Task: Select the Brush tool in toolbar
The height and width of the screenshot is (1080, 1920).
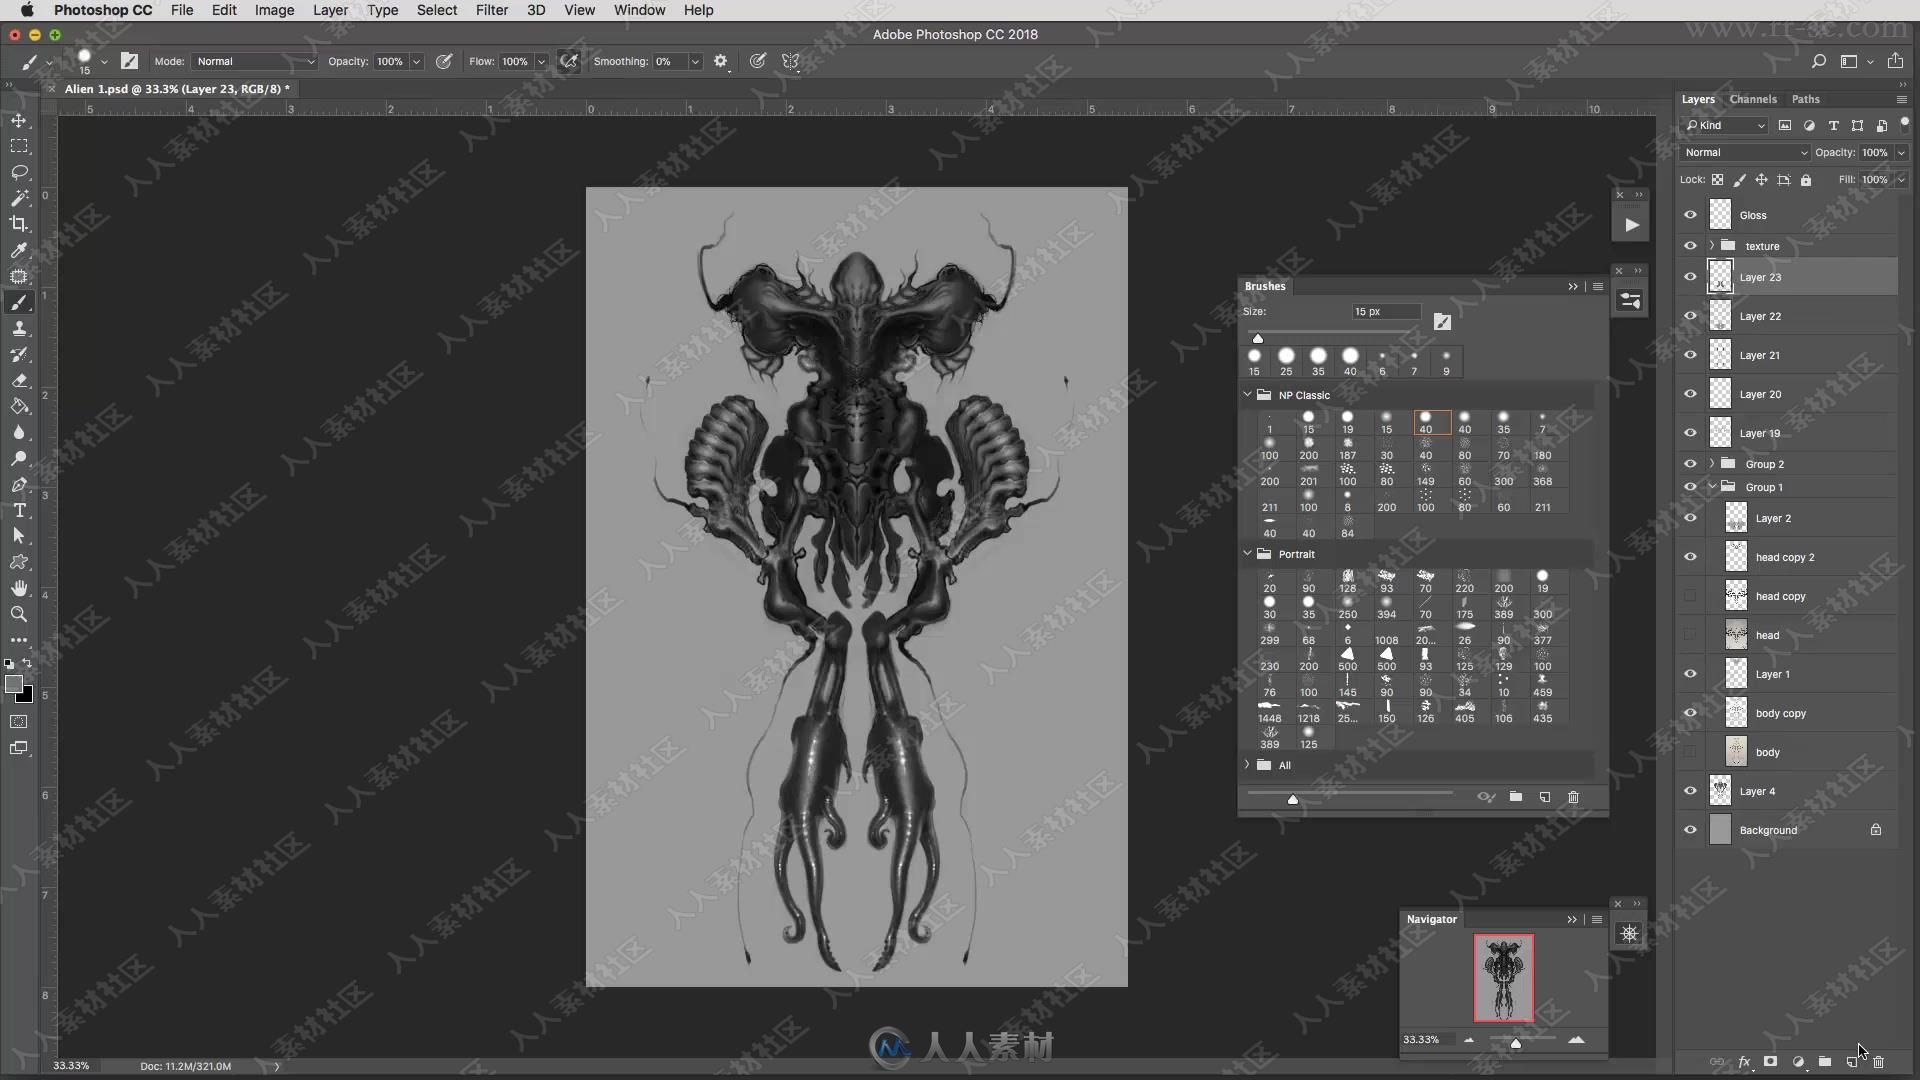Action: 18,302
